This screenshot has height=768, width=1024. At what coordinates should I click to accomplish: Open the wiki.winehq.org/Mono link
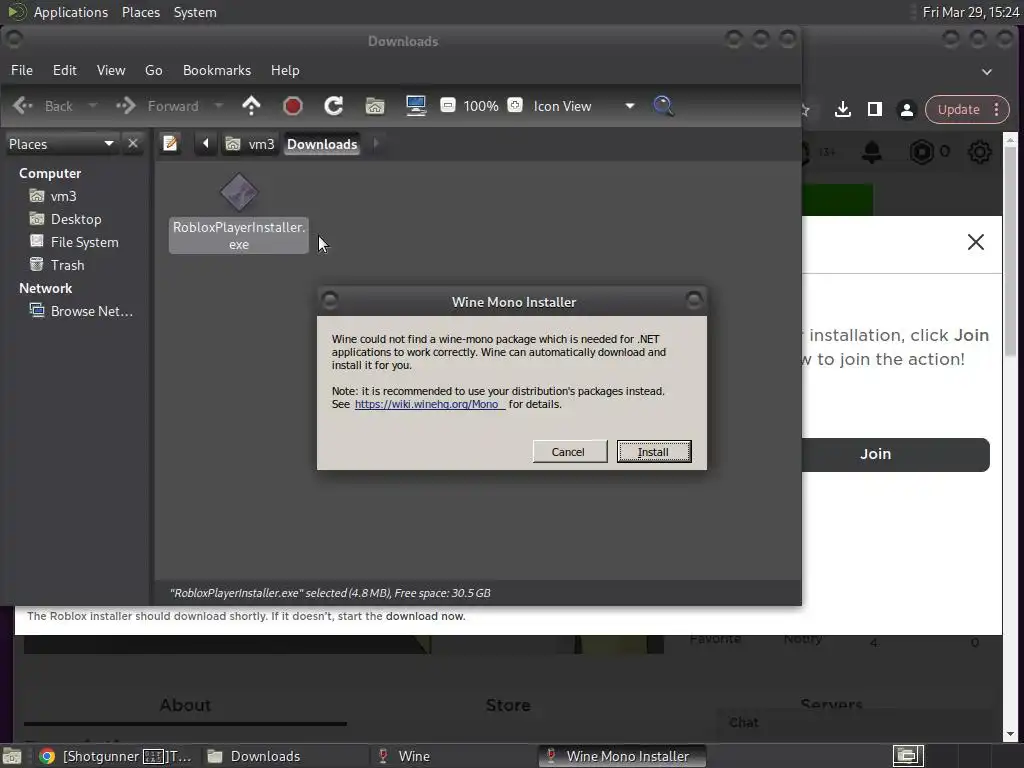(x=430, y=404)
